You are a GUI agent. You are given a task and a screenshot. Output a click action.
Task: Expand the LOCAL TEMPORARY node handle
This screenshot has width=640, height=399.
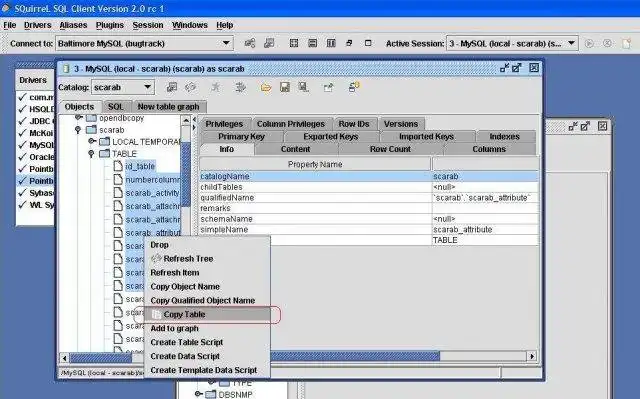(x=92, y=141)
